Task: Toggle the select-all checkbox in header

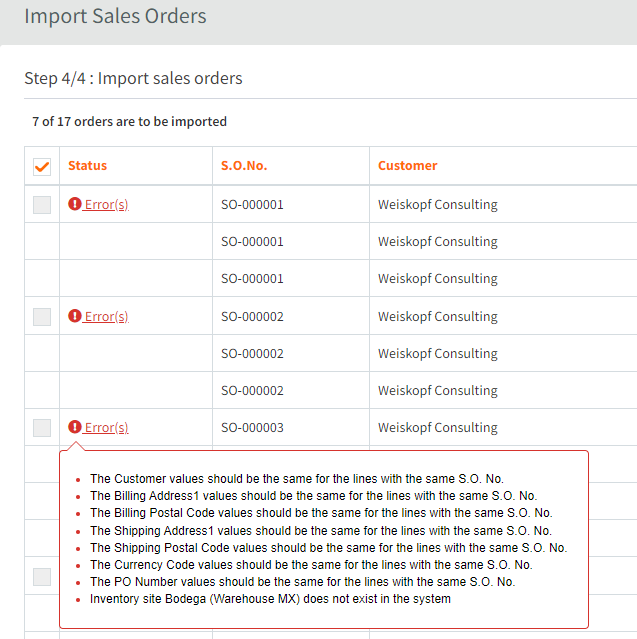Action: tap(42, 167)
